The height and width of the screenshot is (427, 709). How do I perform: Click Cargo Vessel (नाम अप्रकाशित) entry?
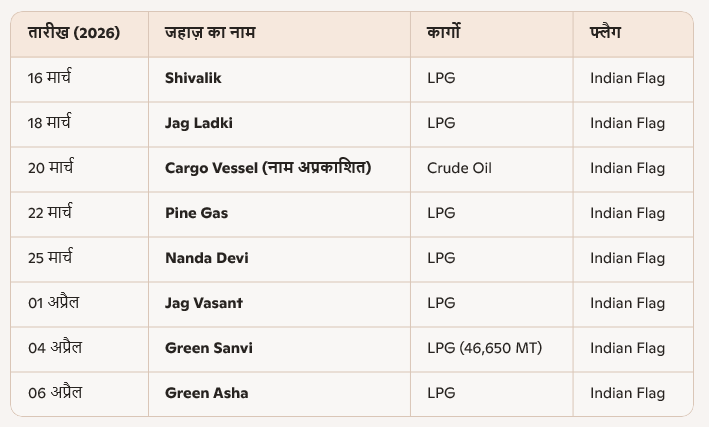pyautogui.click(x=268, y=168)
